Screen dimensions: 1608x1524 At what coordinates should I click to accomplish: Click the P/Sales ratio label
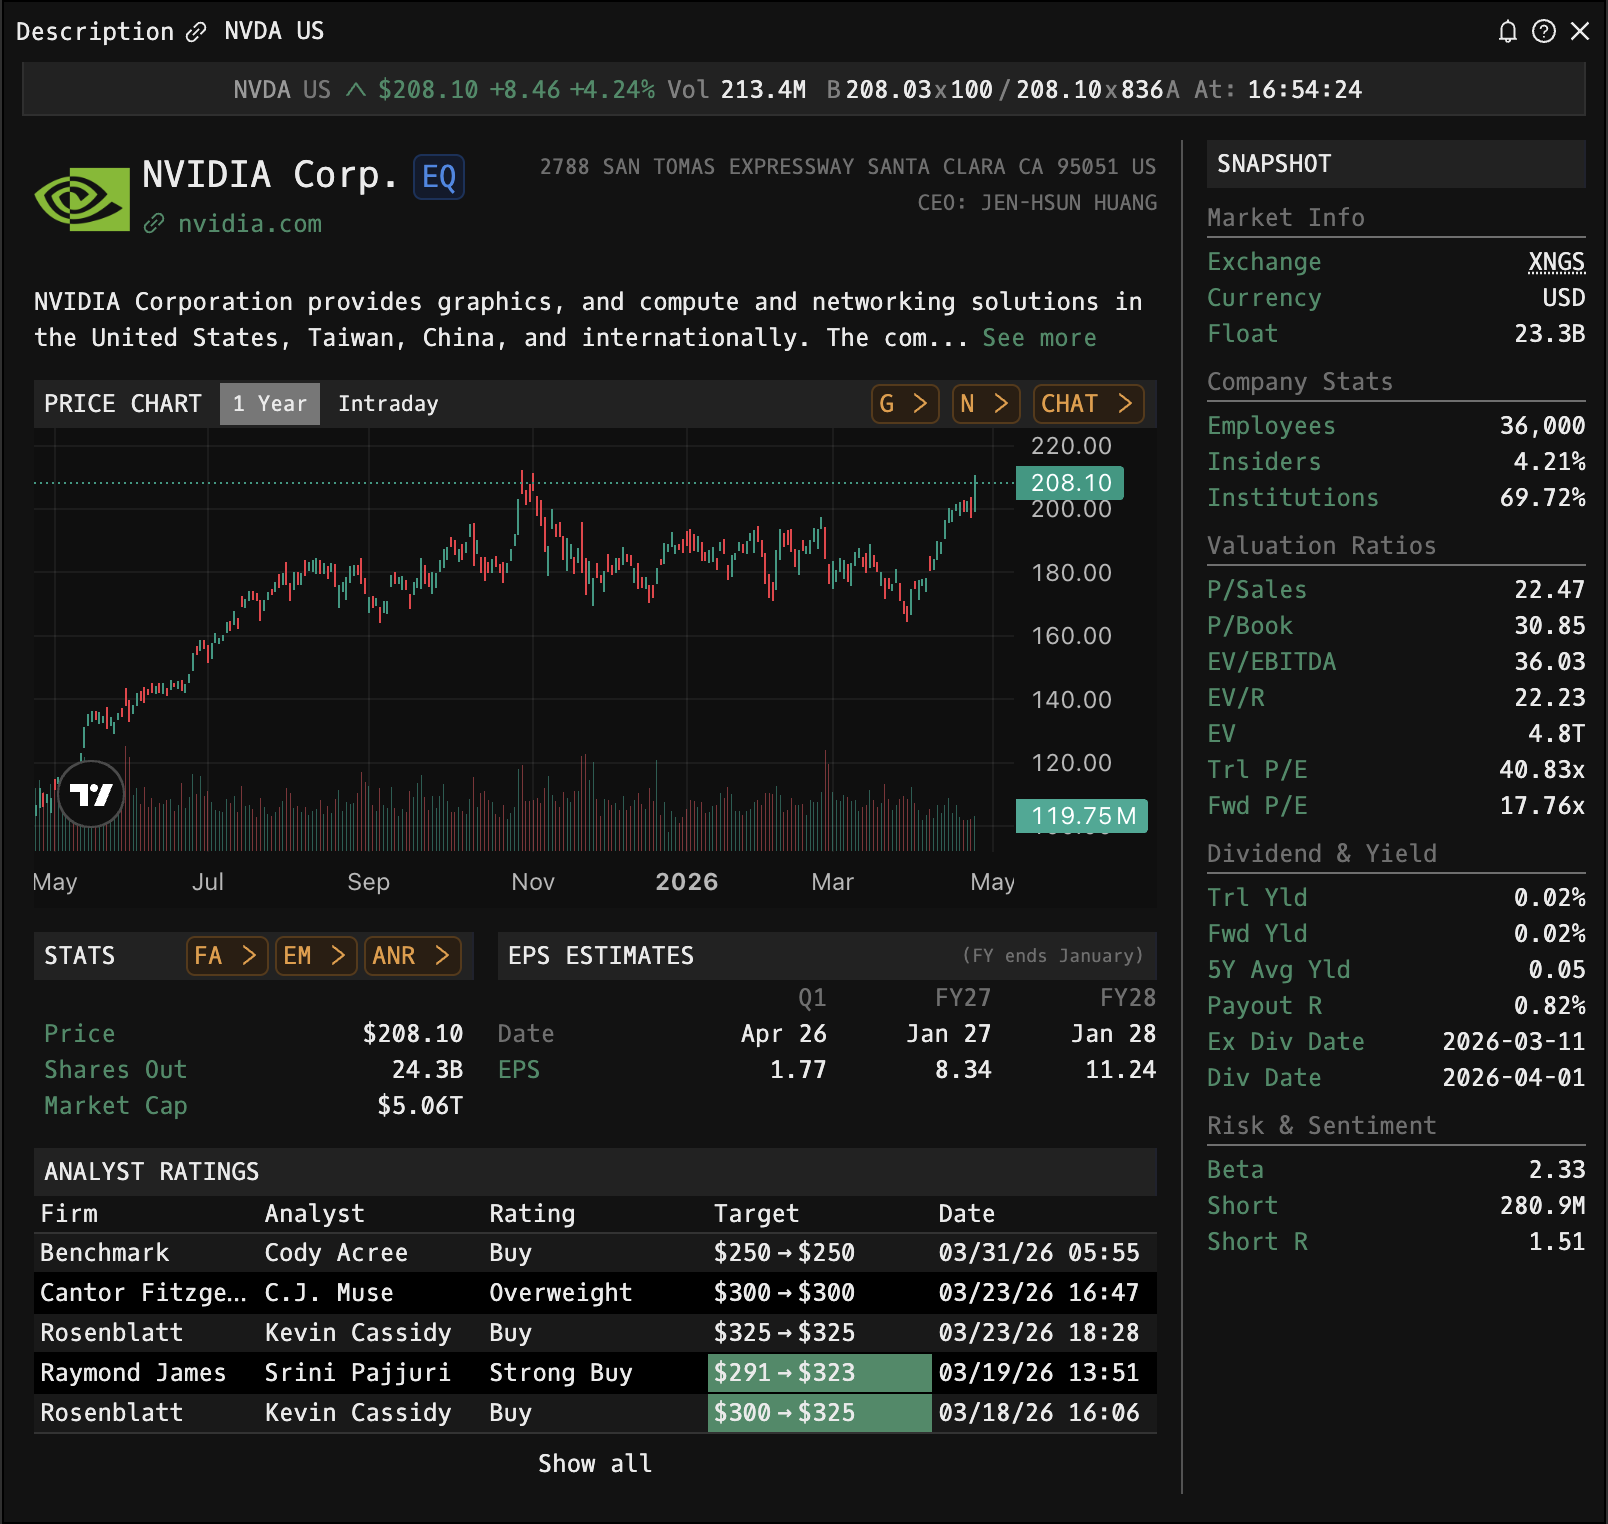tap(1258, 590)
